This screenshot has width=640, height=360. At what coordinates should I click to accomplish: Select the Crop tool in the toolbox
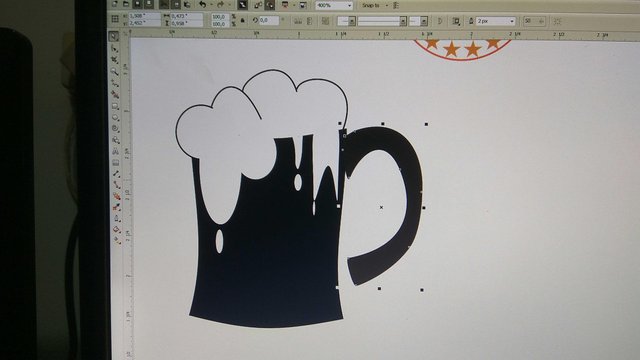[x=115, y=60]
